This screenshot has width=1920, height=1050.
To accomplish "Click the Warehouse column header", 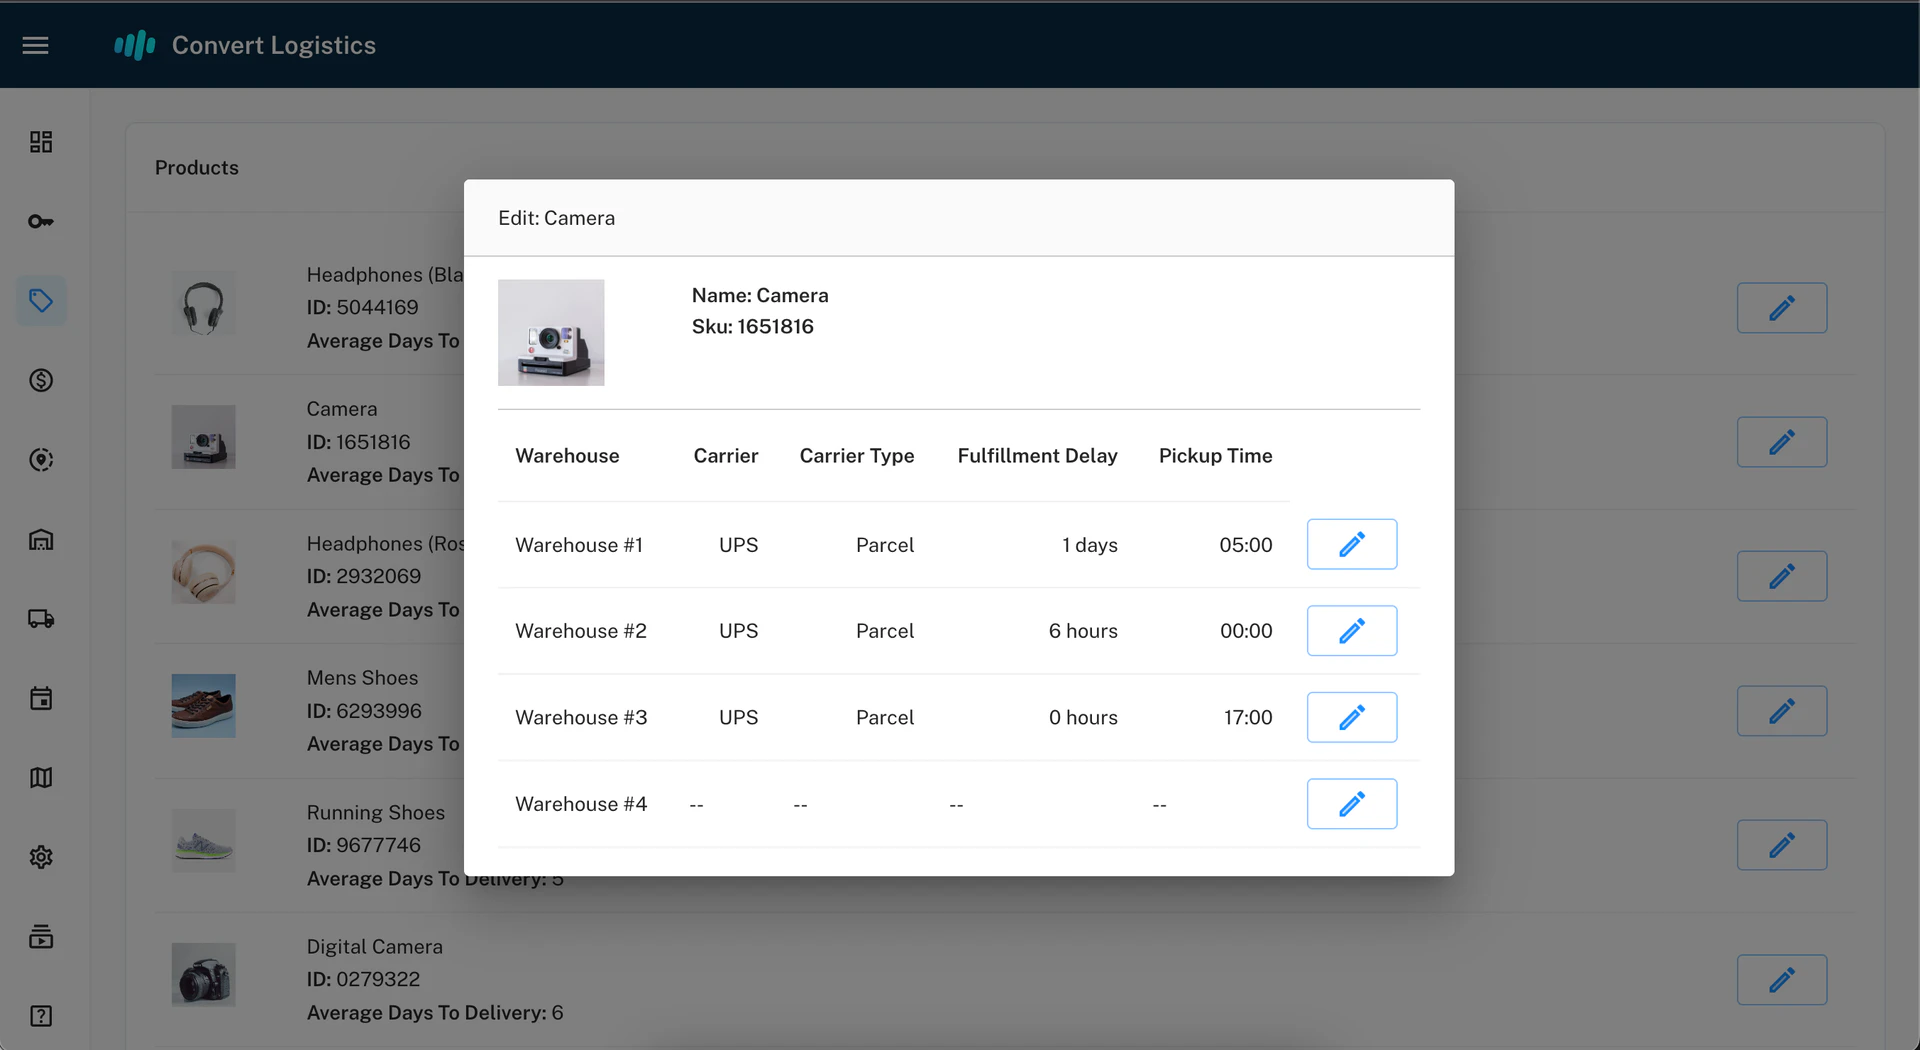I will [567, 455].
